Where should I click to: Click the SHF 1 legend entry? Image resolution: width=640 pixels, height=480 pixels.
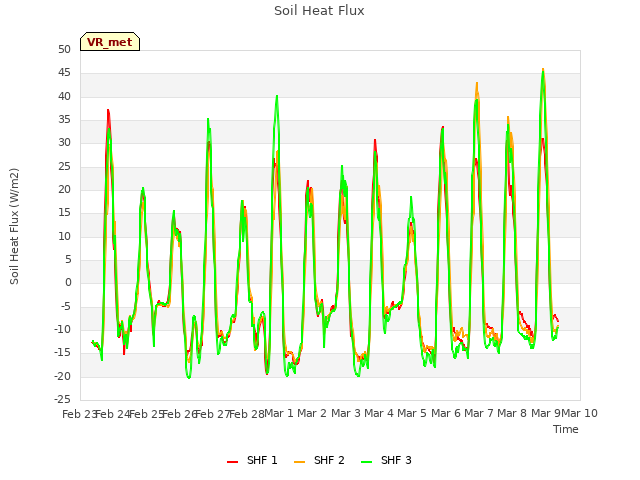(x=252, y=460)
